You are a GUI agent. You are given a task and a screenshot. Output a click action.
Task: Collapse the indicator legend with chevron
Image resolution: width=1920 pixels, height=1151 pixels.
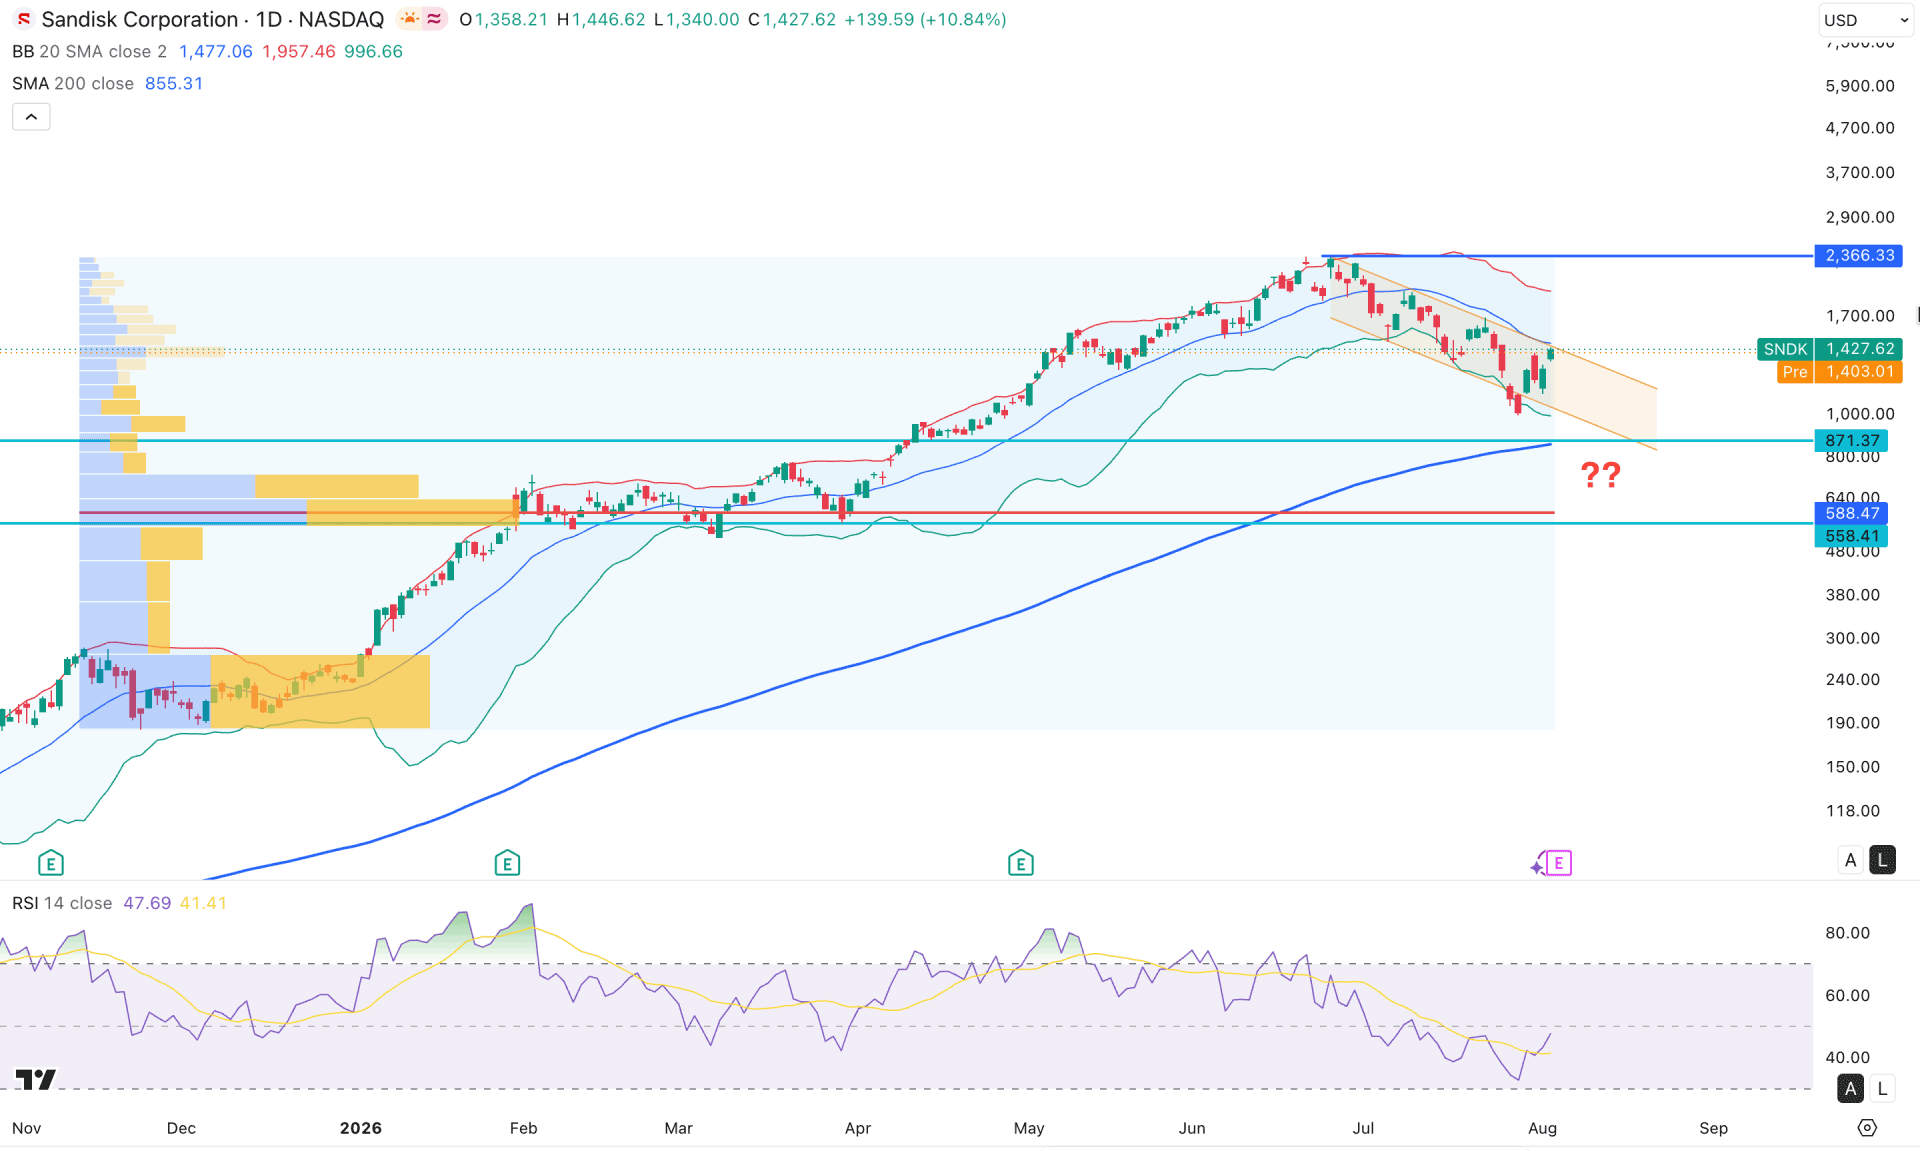tap(31, 117)
